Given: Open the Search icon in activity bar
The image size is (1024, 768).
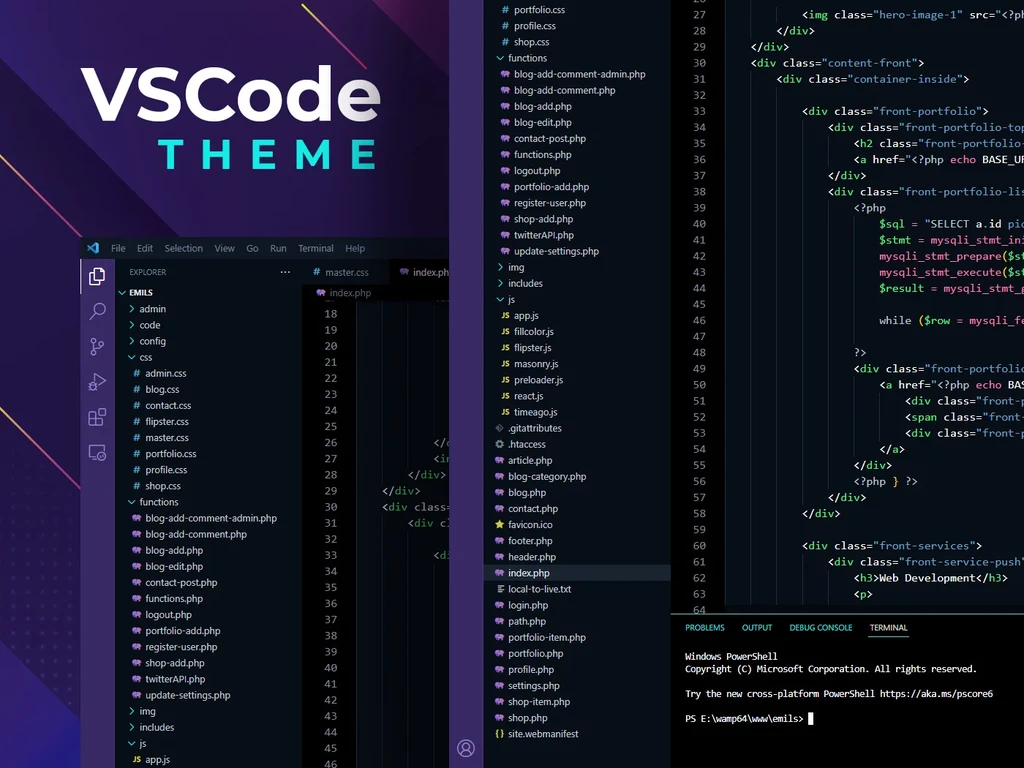Looking at the screenshot, I should 97,311.
